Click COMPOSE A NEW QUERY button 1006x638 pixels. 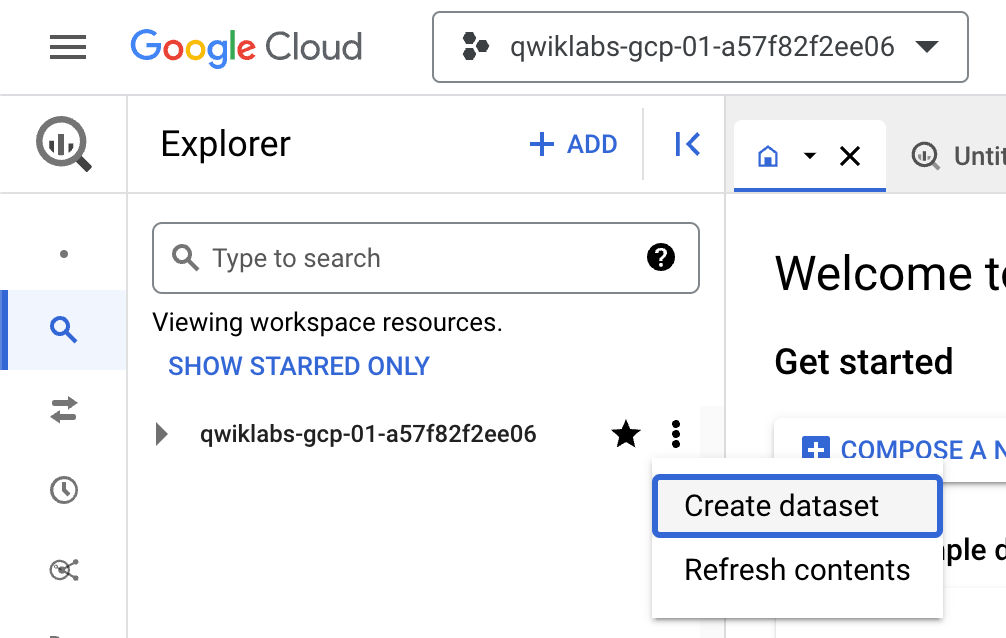coord(903,450)
